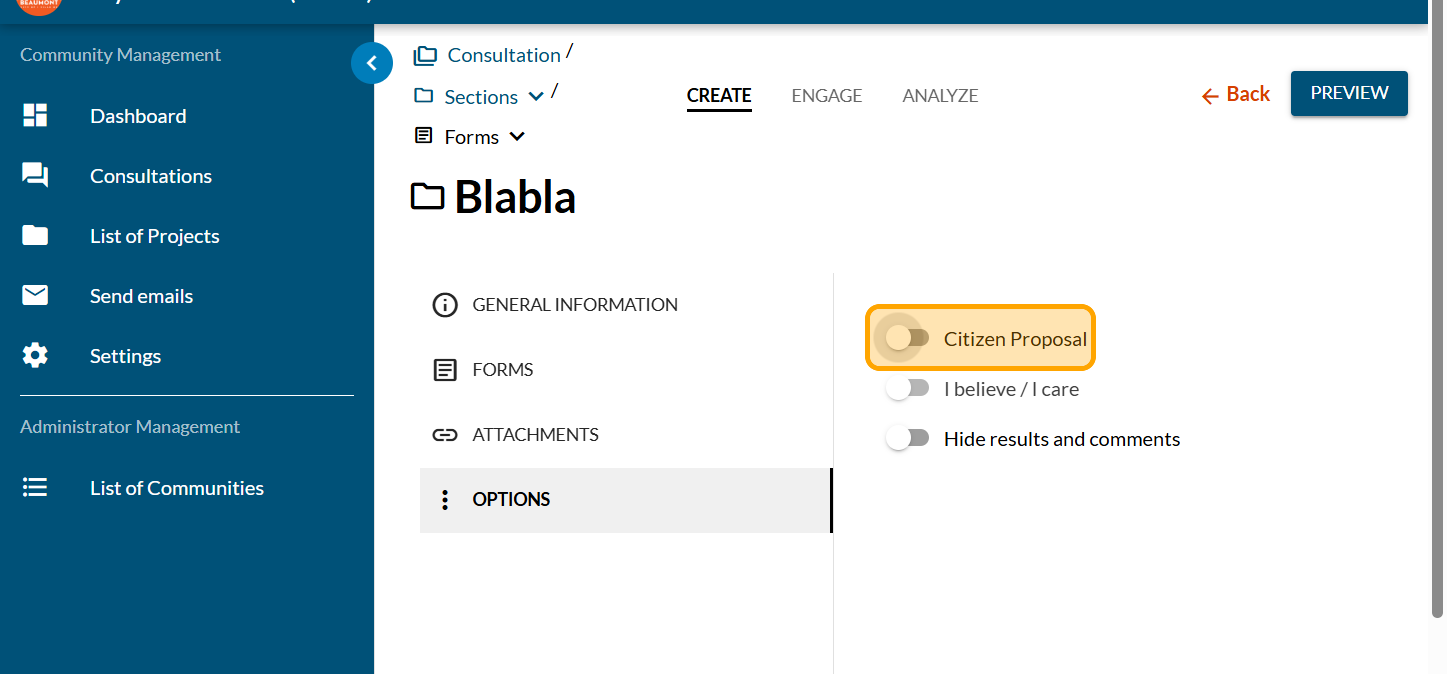
Task: Click the Settings gear icon
Action: [35, 356]
